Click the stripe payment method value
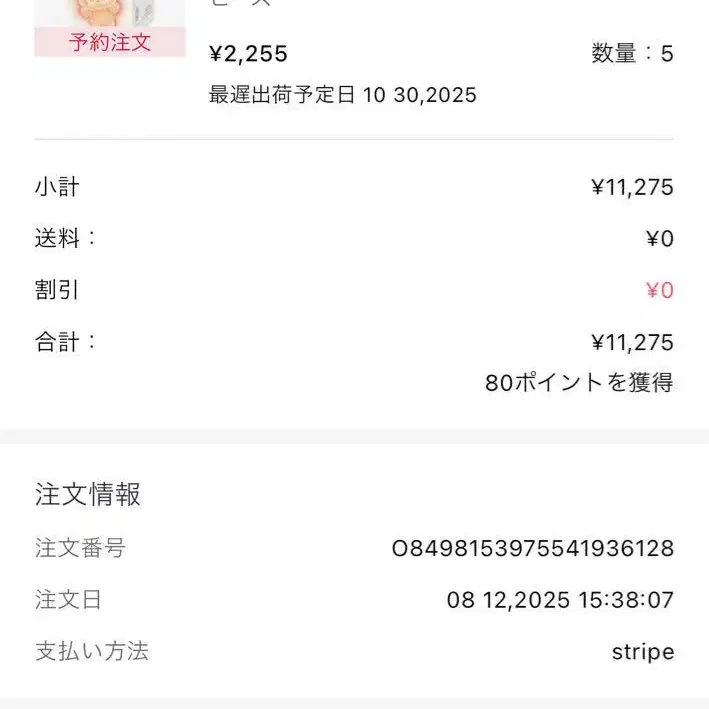The image size is (709, 709). click(643, 652)
